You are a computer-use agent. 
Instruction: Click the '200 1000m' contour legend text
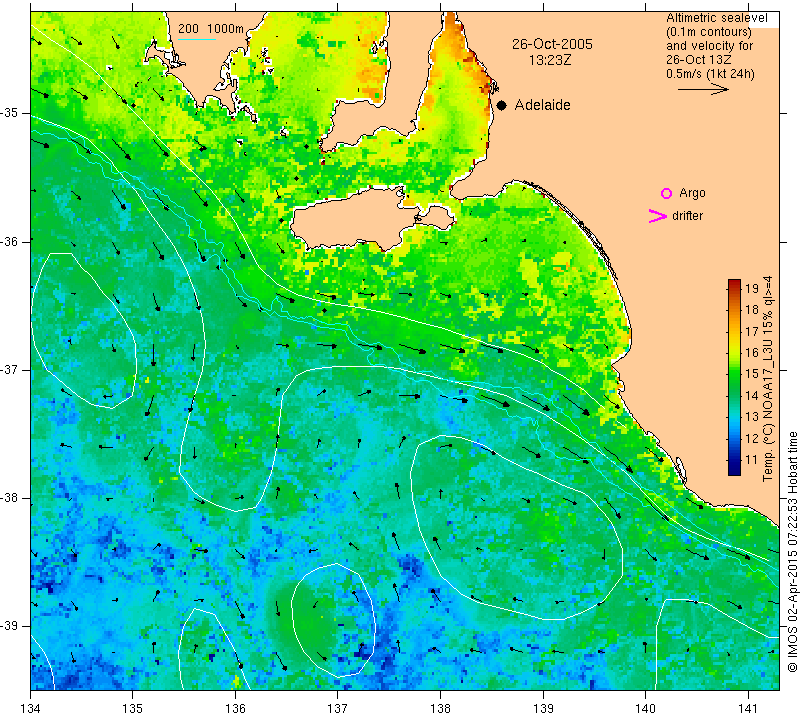211,29
